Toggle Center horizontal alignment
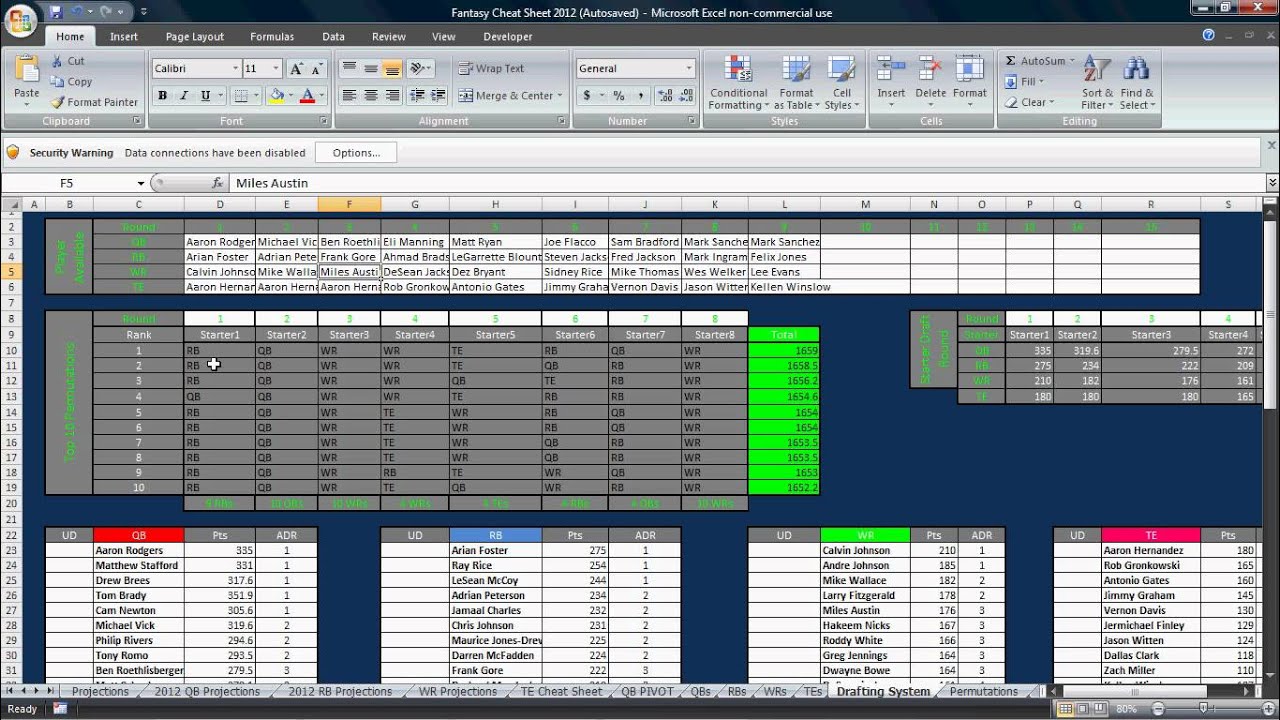The image size is (1280, 720). [371, 96]
